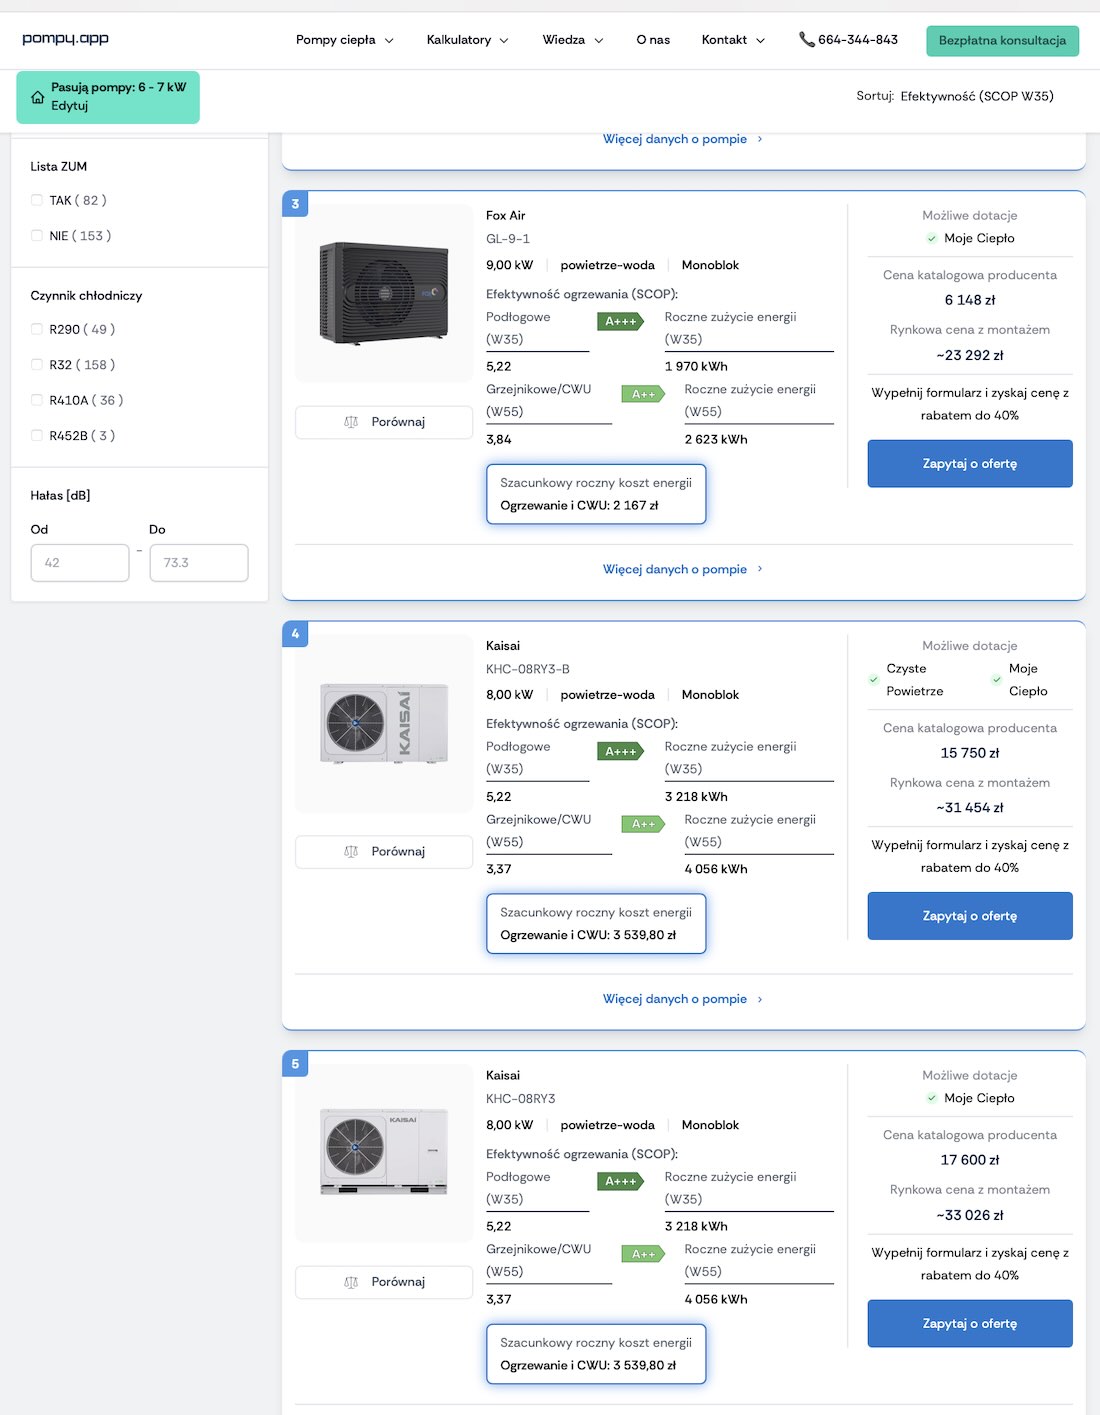Click the A+++ energy label for Fox Air
1100x1415 pixels.
click(621, 321)
